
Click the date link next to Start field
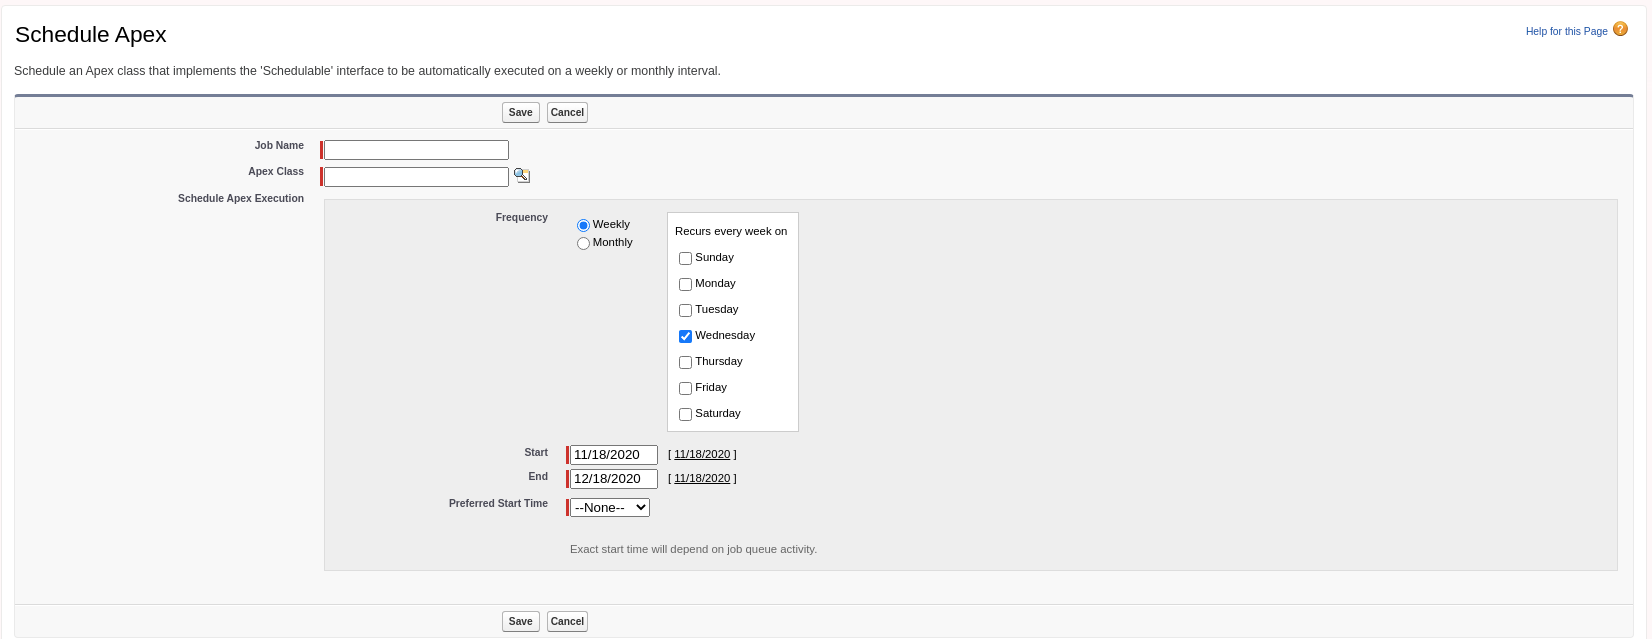coord(702,454)
